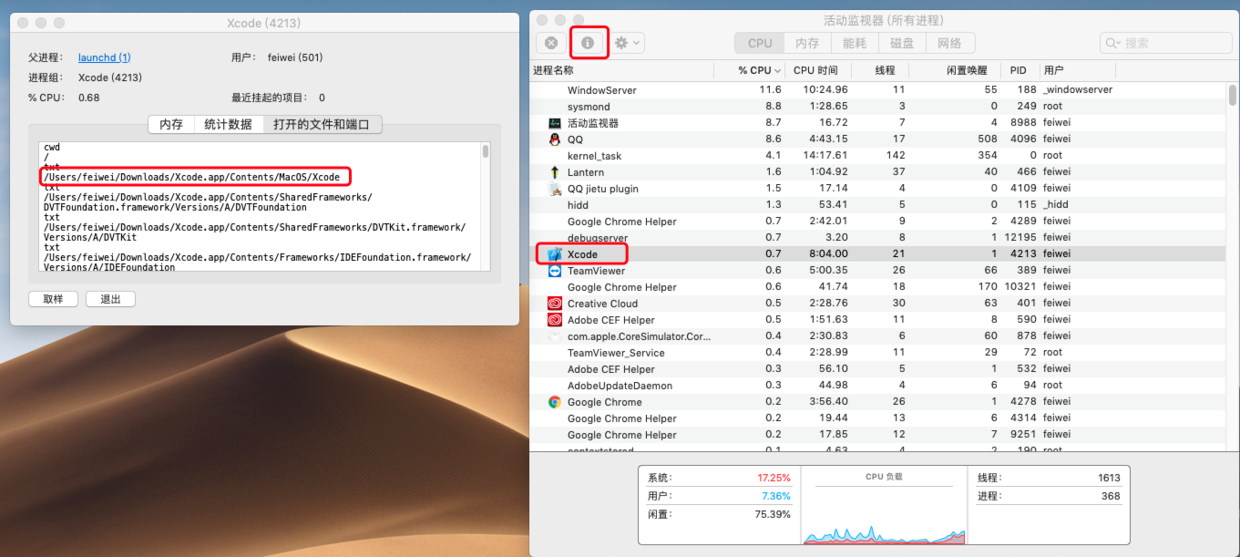
Task: Select the Google Chrome process icon
Action: point(555,402)
